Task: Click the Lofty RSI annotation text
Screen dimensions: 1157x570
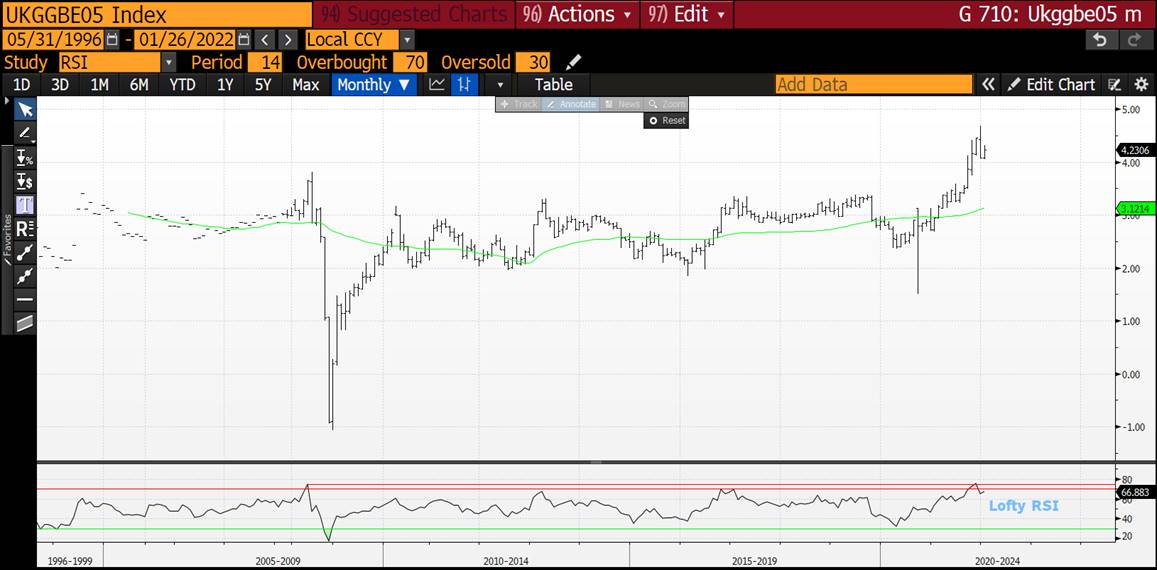Action: [1023, 506]
